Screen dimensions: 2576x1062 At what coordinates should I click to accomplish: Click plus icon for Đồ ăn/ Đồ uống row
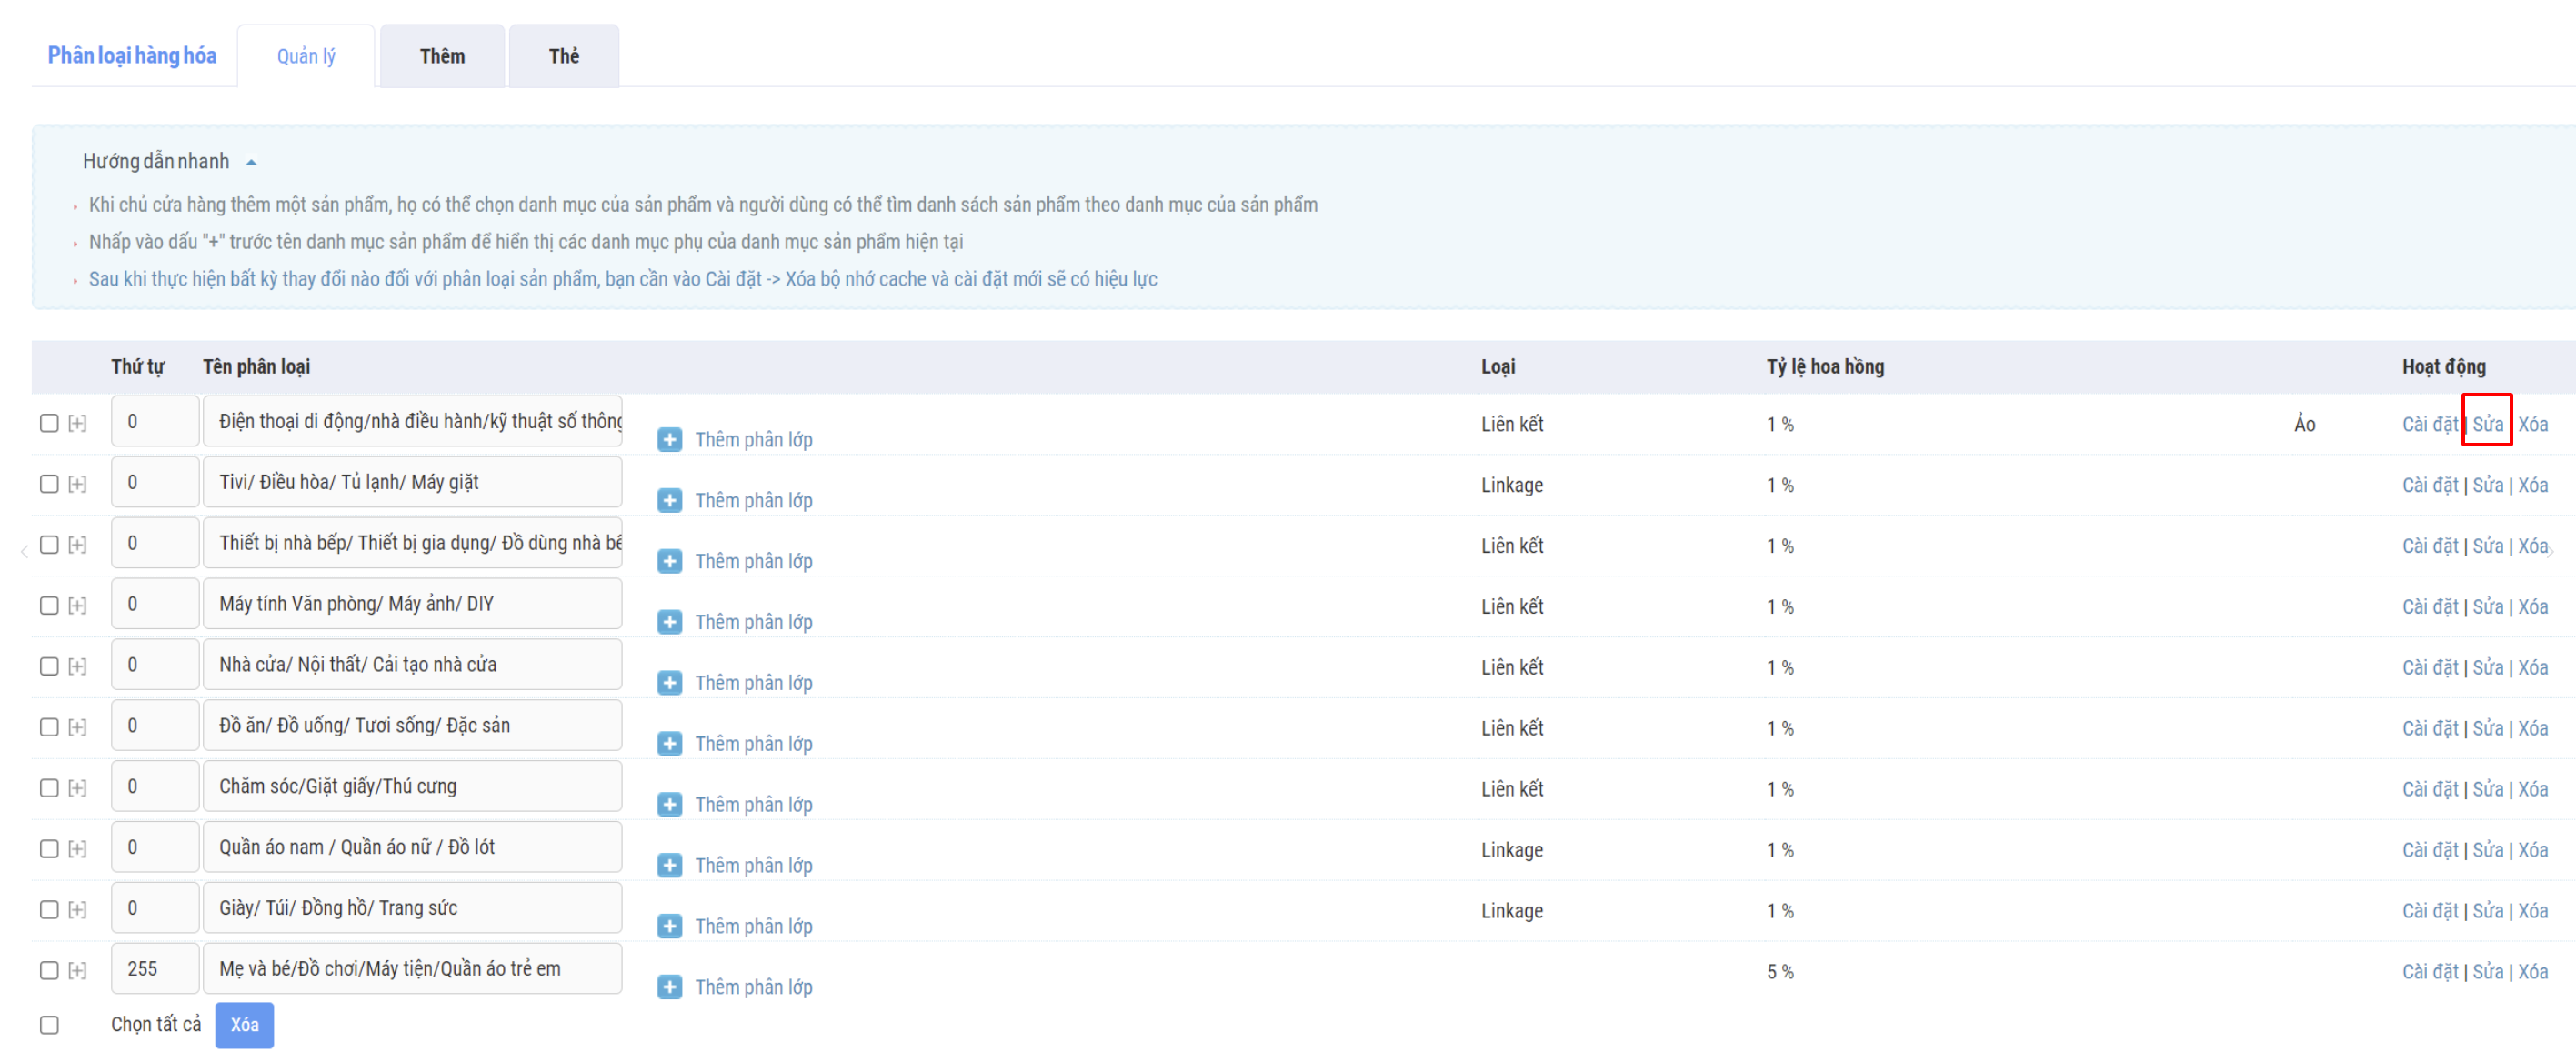click(x=669, y=744)
